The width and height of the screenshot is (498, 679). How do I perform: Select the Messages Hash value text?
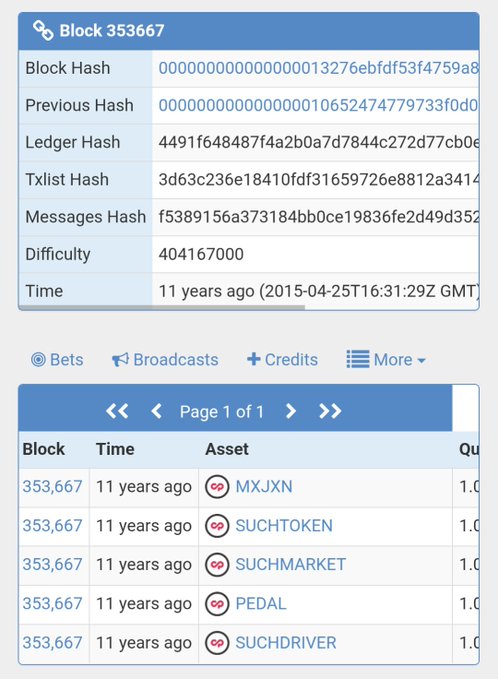(318, 217)
